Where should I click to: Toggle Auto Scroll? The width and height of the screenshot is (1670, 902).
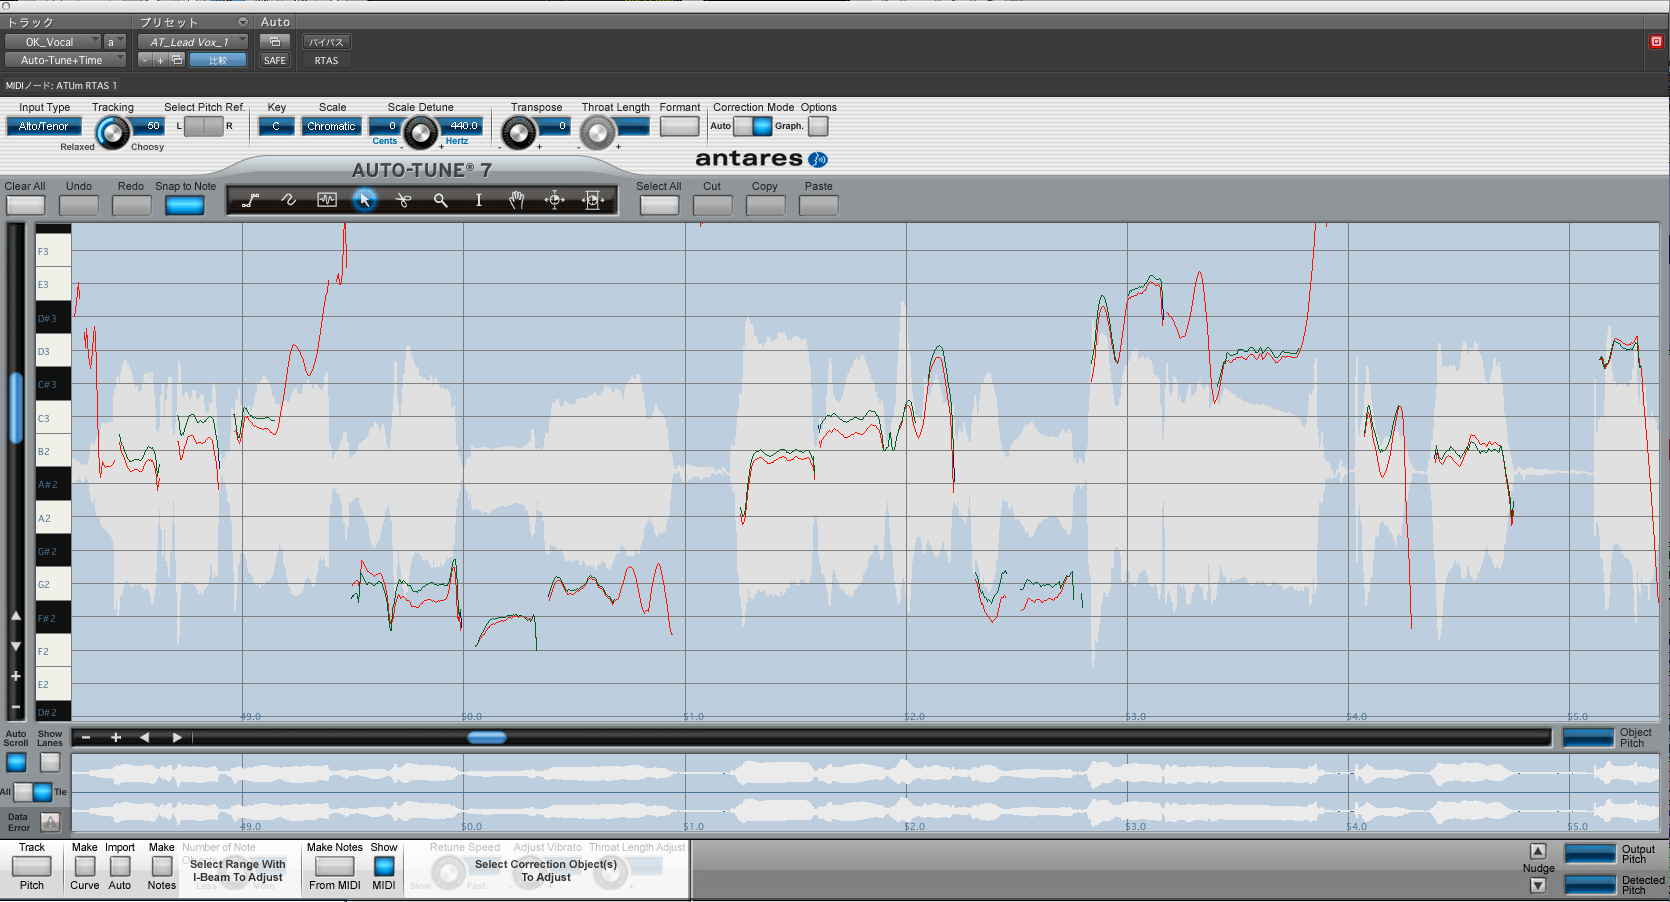tap(16, 762)
